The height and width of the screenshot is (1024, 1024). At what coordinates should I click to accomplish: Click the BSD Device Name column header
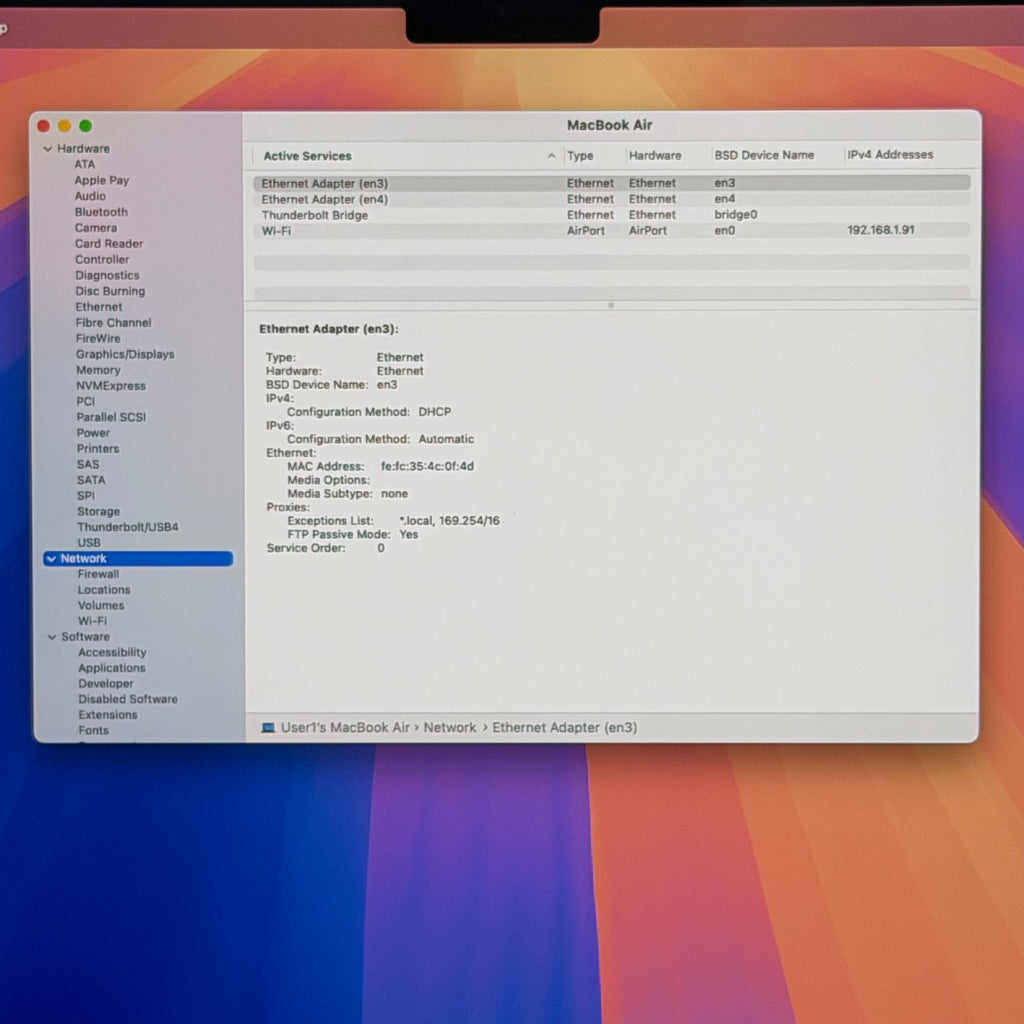pos(764,155)
